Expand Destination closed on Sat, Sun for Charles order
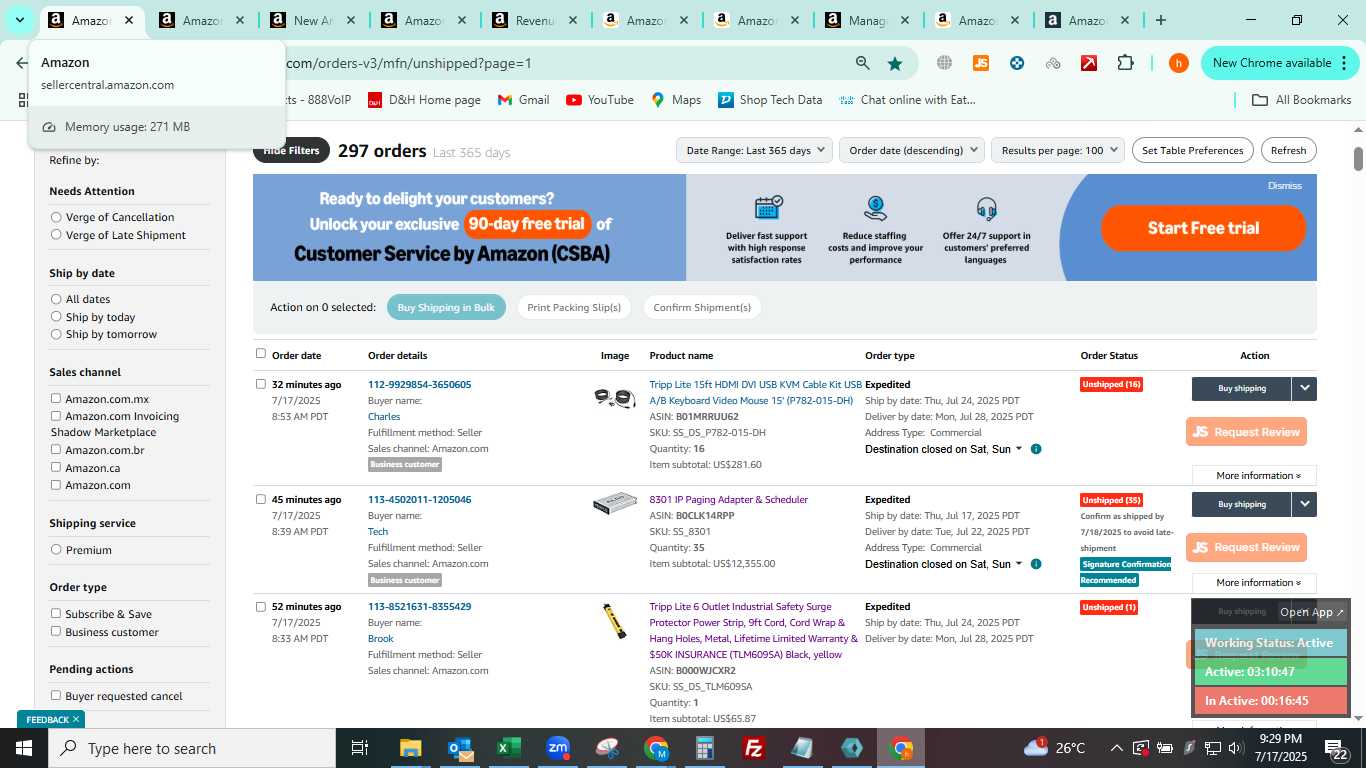This screenshot has height=768, width=1366. point(944,449)
